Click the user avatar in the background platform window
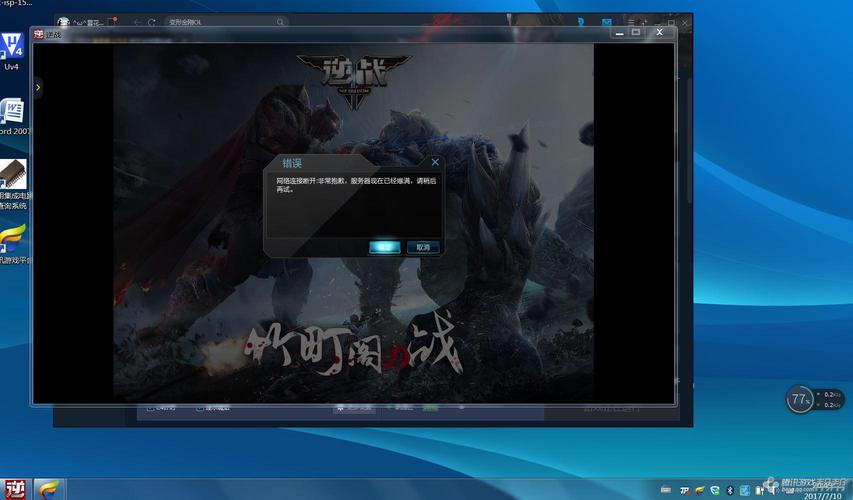The width and height of the screenshot is (853, 500). [x=64, y=22]
